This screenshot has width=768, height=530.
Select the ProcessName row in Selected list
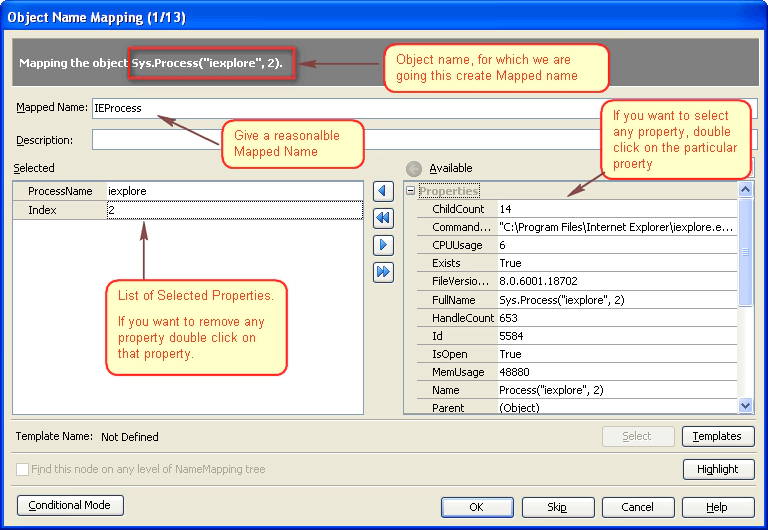[60, 191]
